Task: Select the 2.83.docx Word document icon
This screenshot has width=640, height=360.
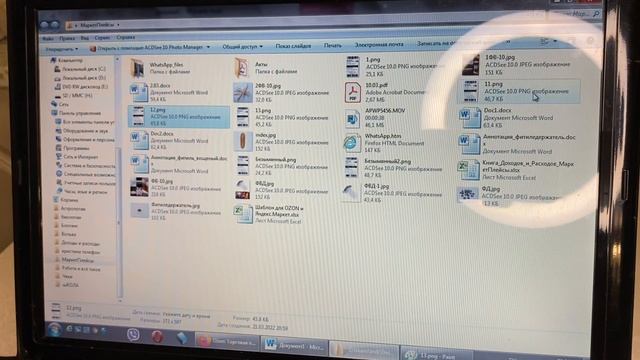Action: pos(139,92)
